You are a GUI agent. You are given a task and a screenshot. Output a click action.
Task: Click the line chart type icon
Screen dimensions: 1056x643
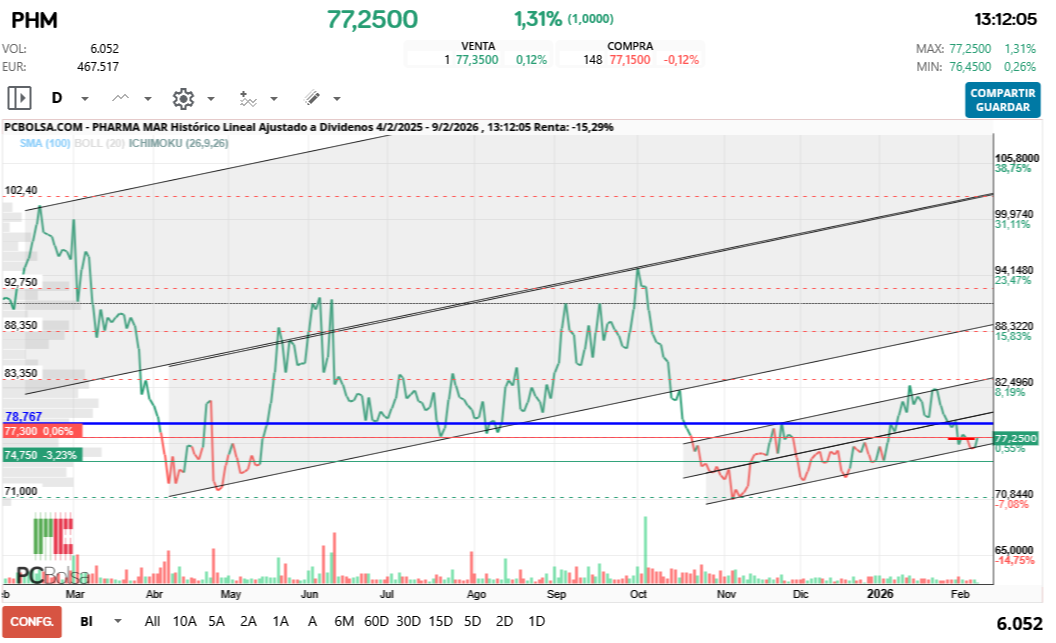pos(121,98)
